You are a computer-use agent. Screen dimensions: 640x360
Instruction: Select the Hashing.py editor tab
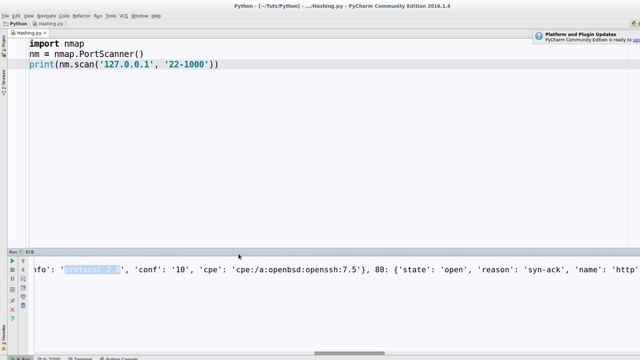click(29, 33)
